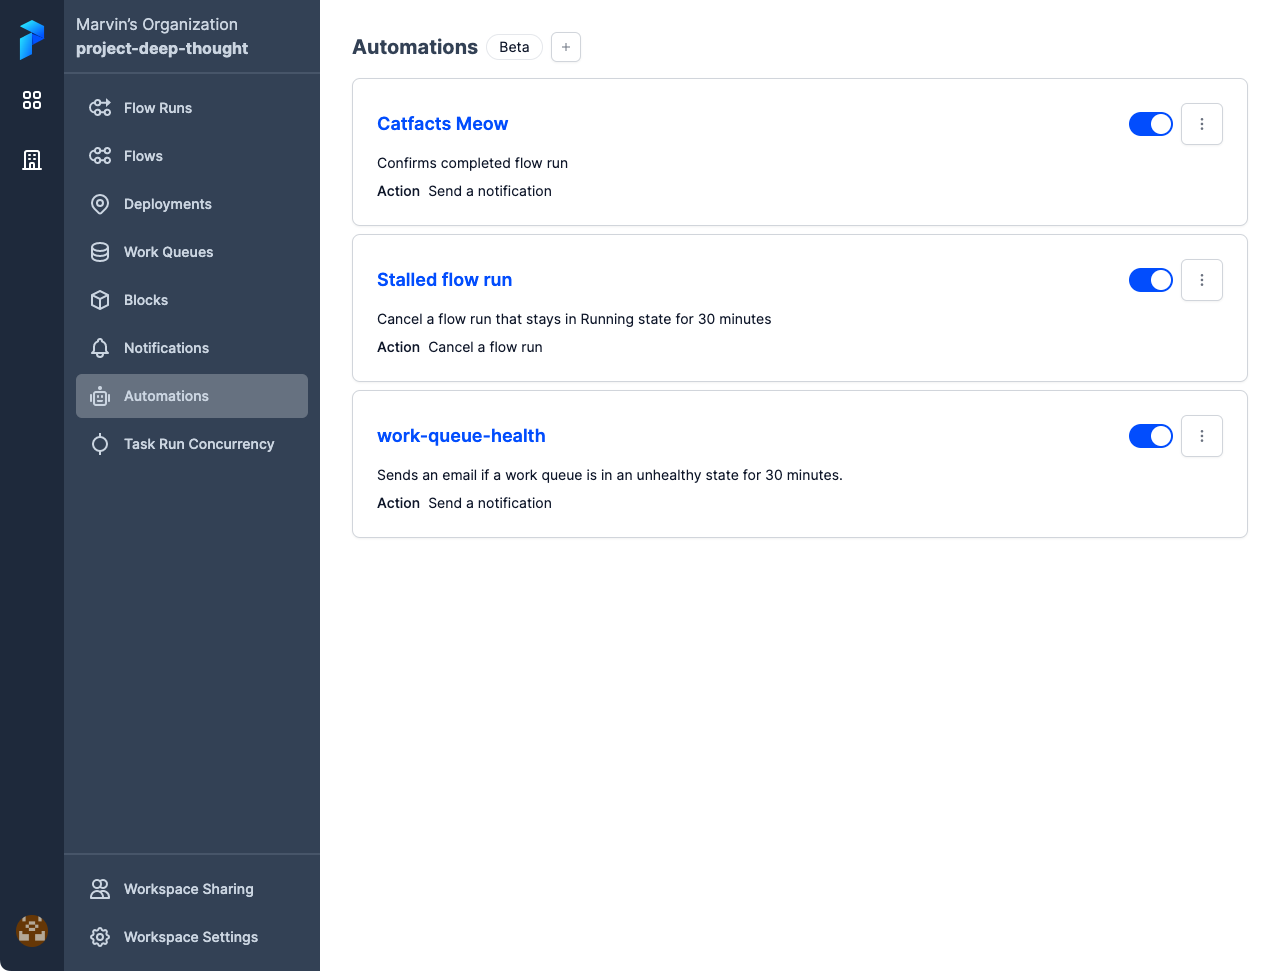Select Work Queues menu item

(x=192, y=252)
